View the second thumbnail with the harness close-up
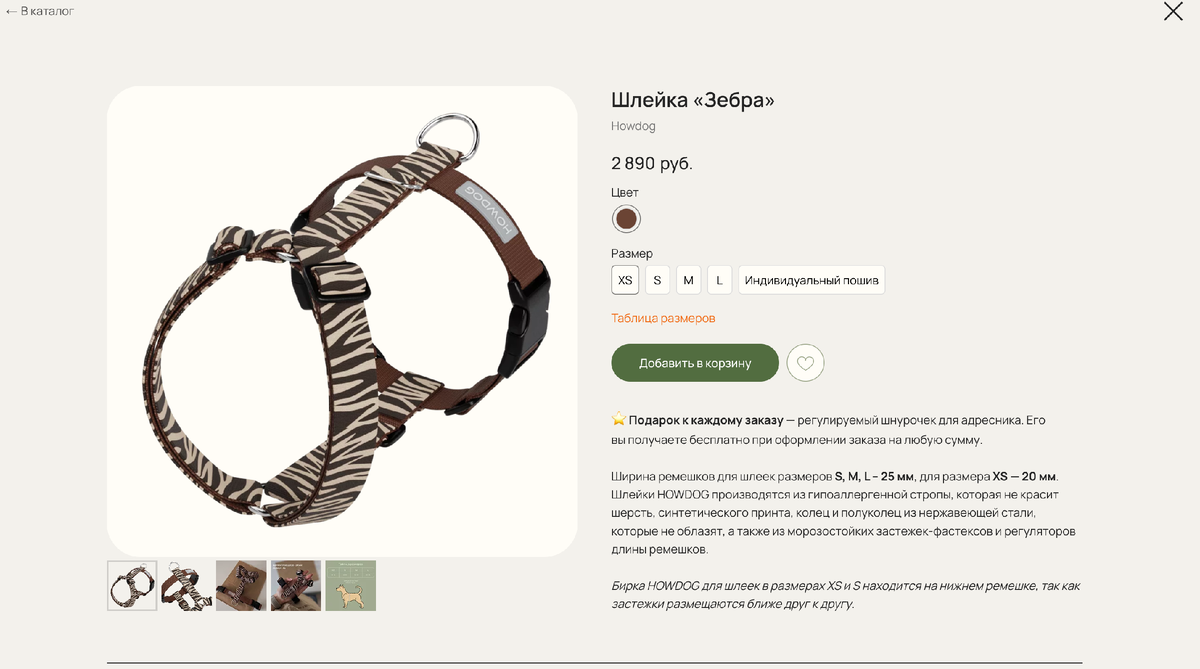Screen dimensions: 1200x669 pyautogui.click(x=187, y=585)
